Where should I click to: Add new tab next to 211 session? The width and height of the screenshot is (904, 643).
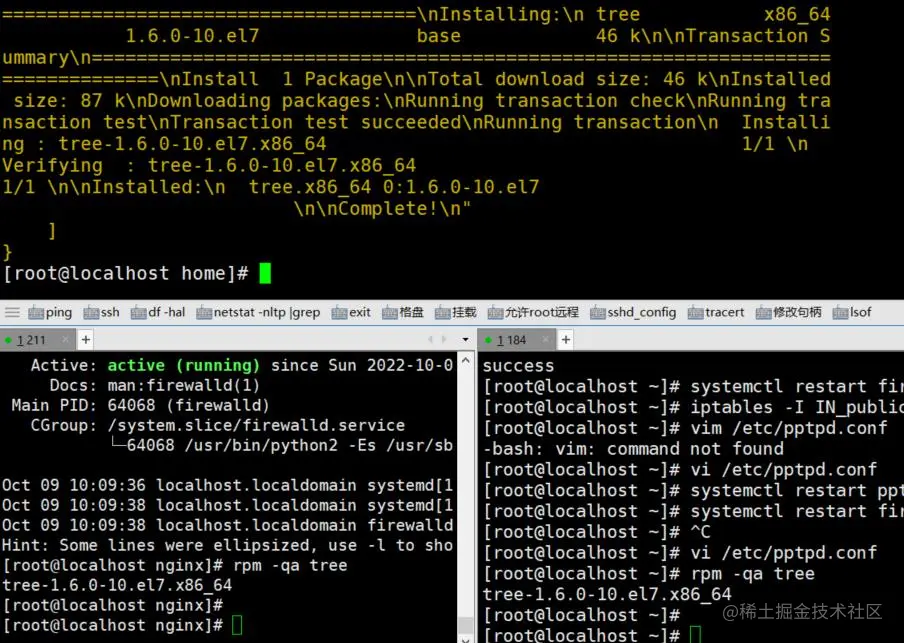click(x=85, y=340)
